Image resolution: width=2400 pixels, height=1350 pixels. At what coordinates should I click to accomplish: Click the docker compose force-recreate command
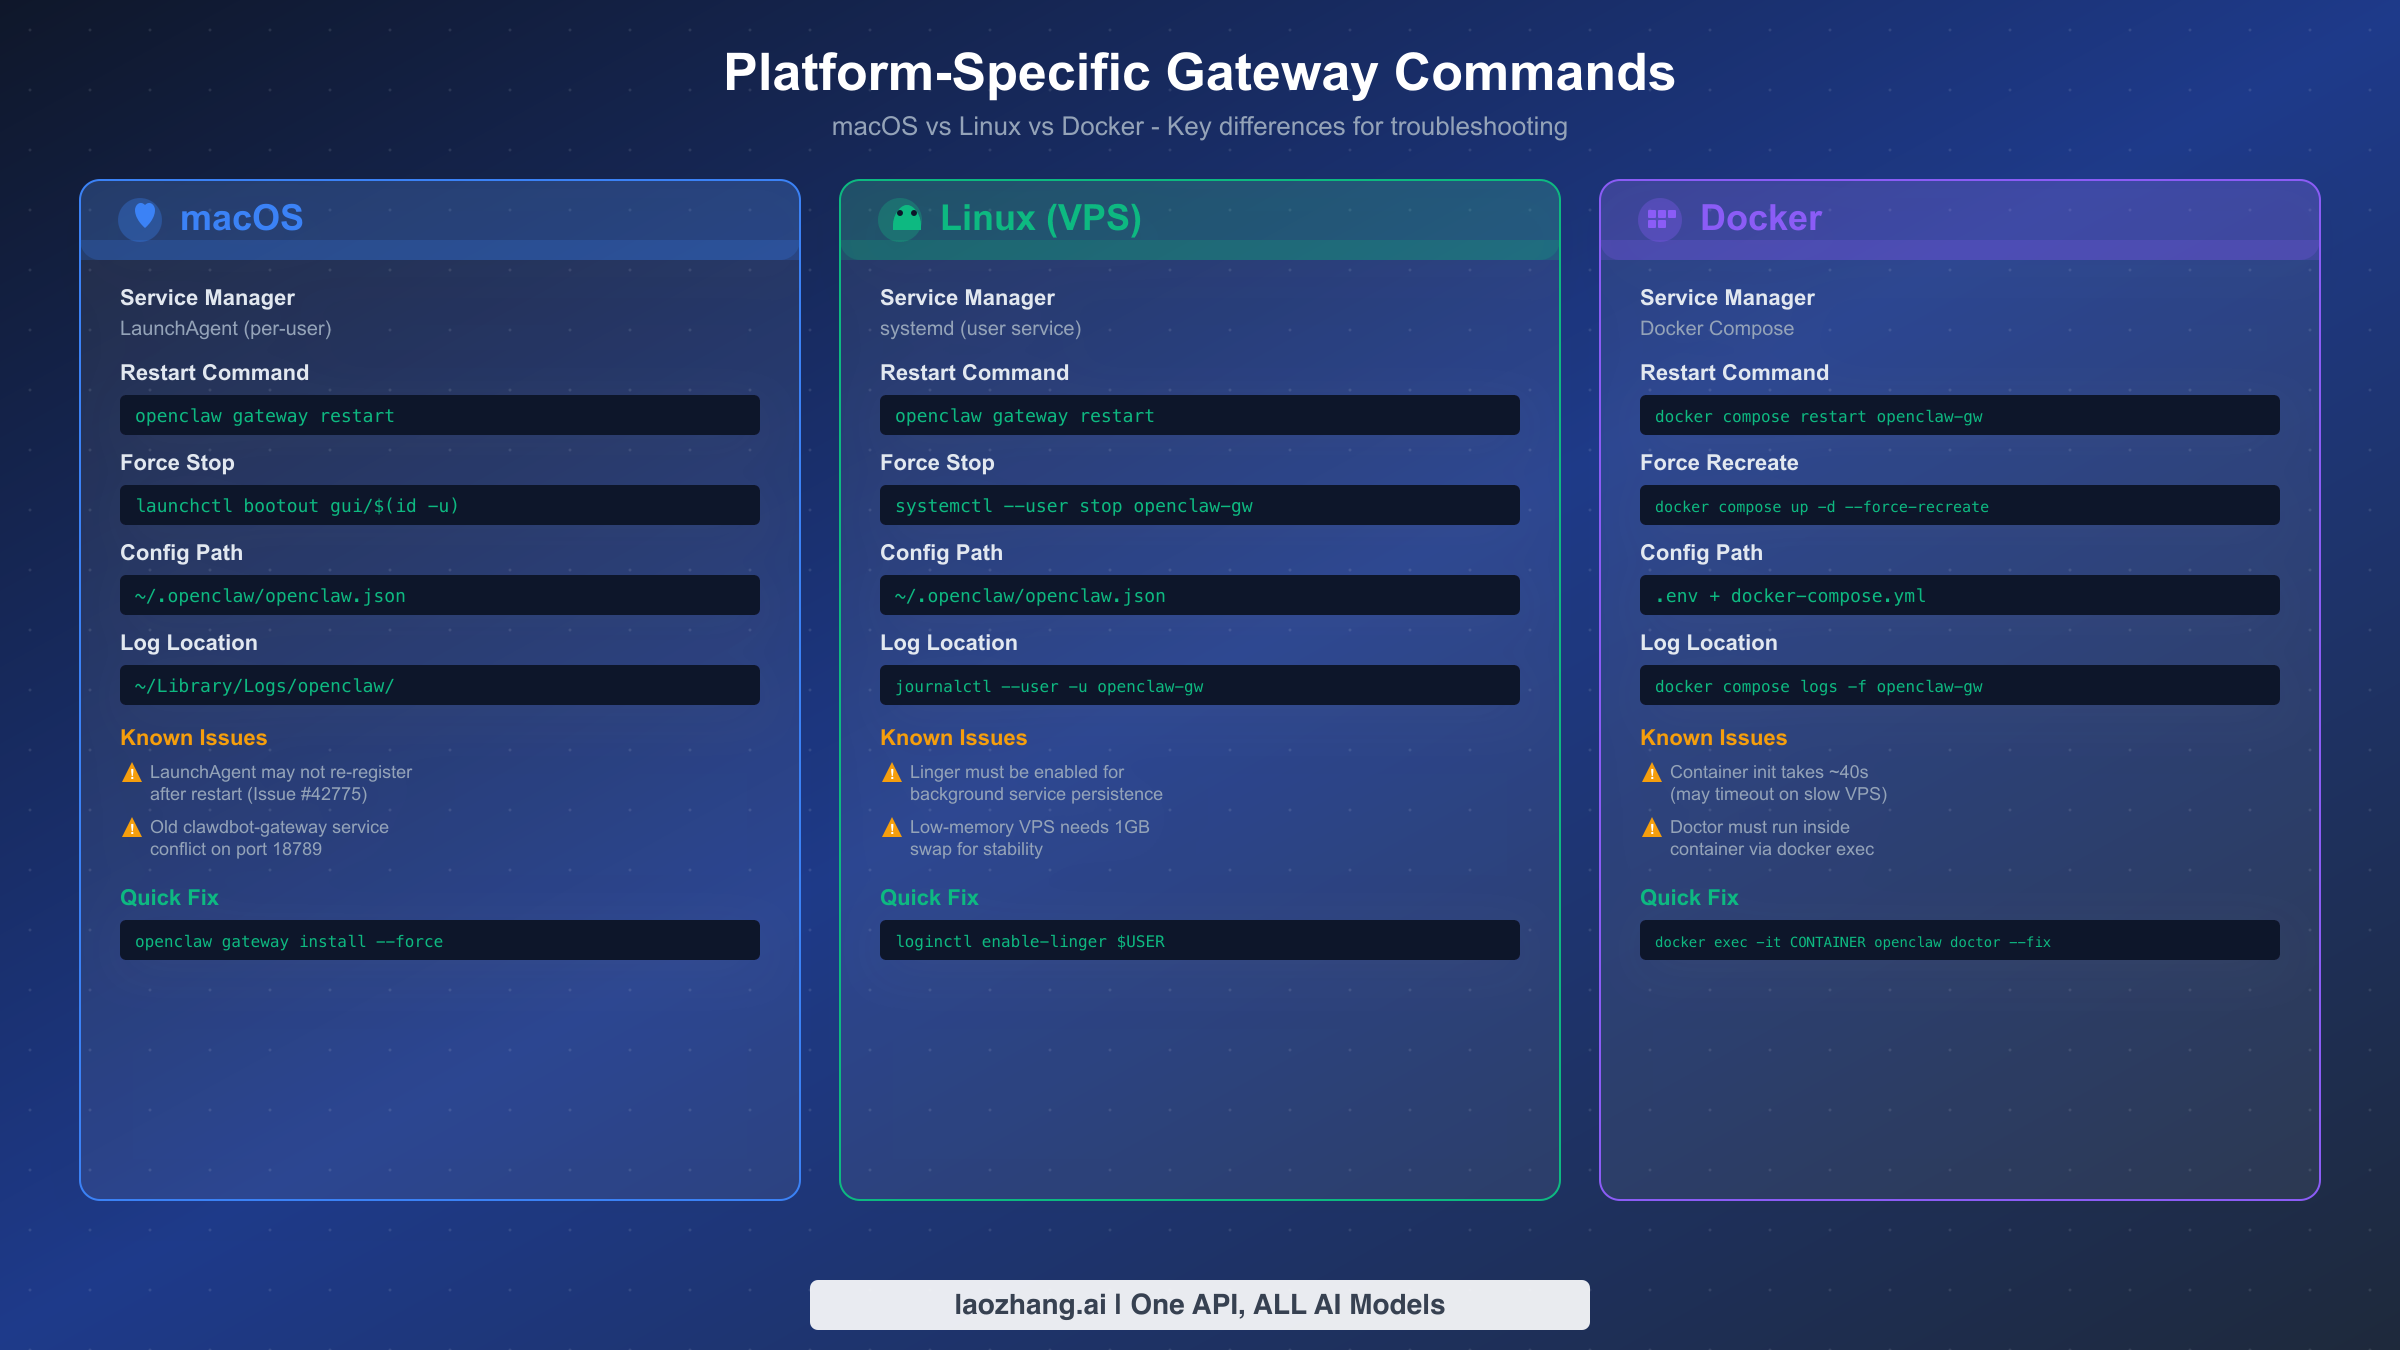pyautogui.click(x=1959, y=505)
